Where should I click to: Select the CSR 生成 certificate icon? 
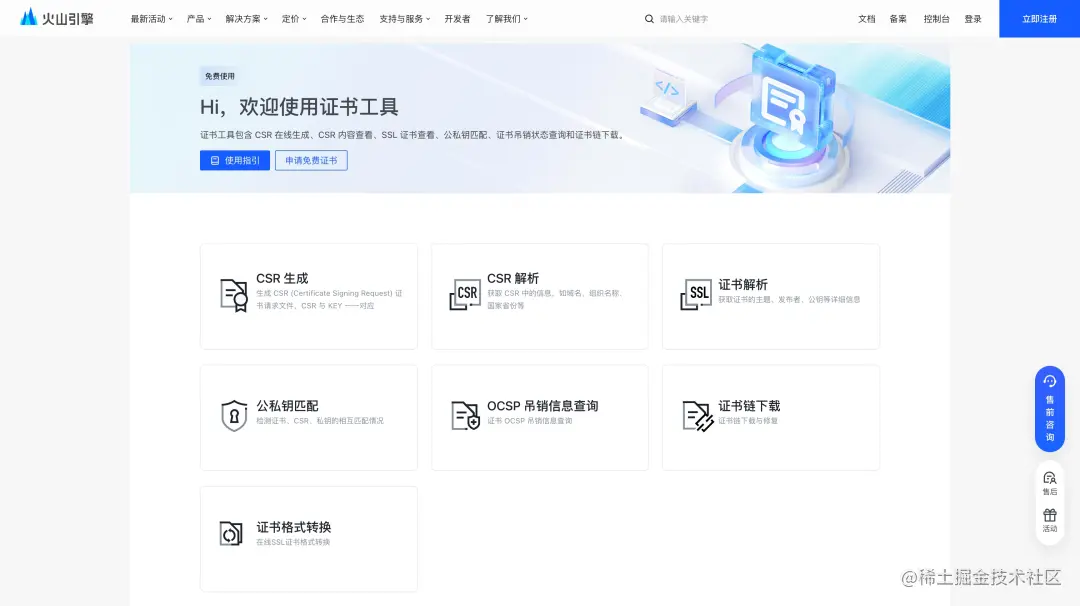coord(234,296)
